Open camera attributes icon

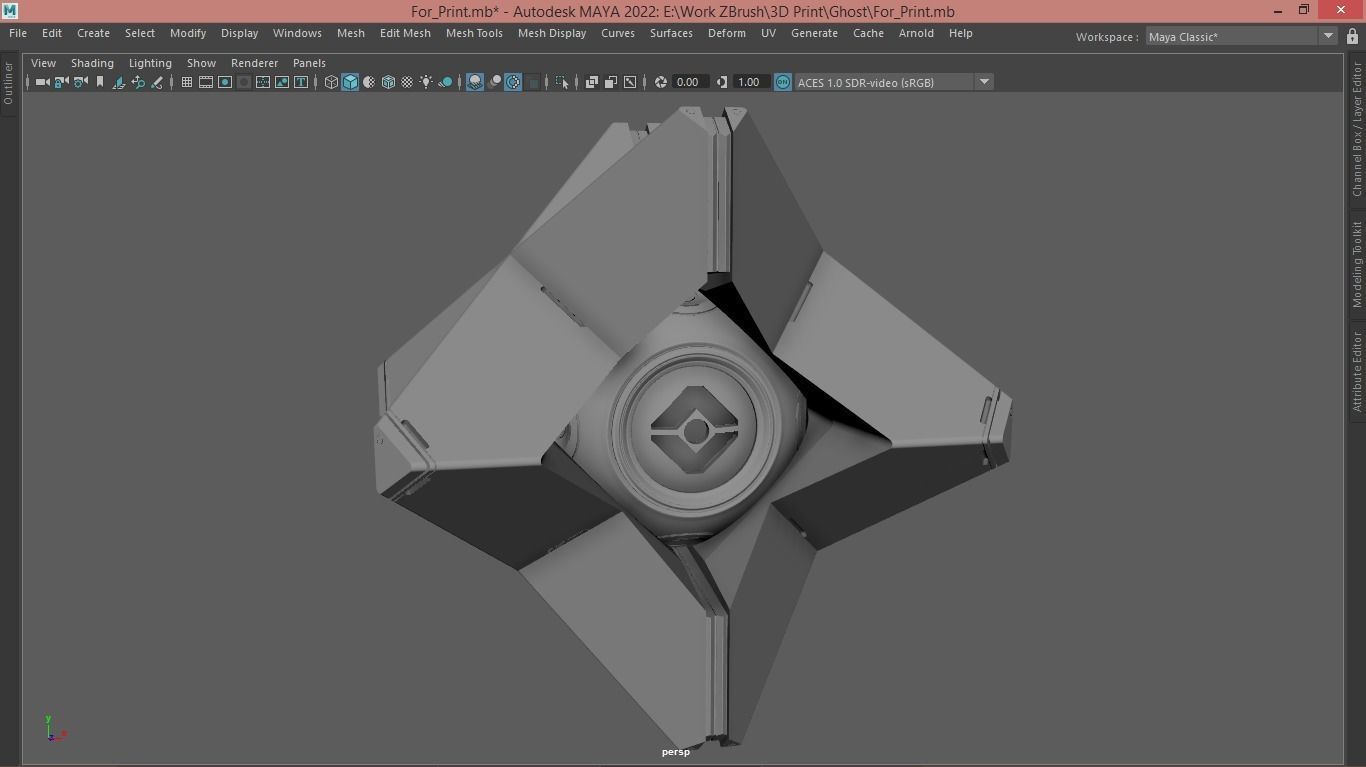click(x=80, y=82)
